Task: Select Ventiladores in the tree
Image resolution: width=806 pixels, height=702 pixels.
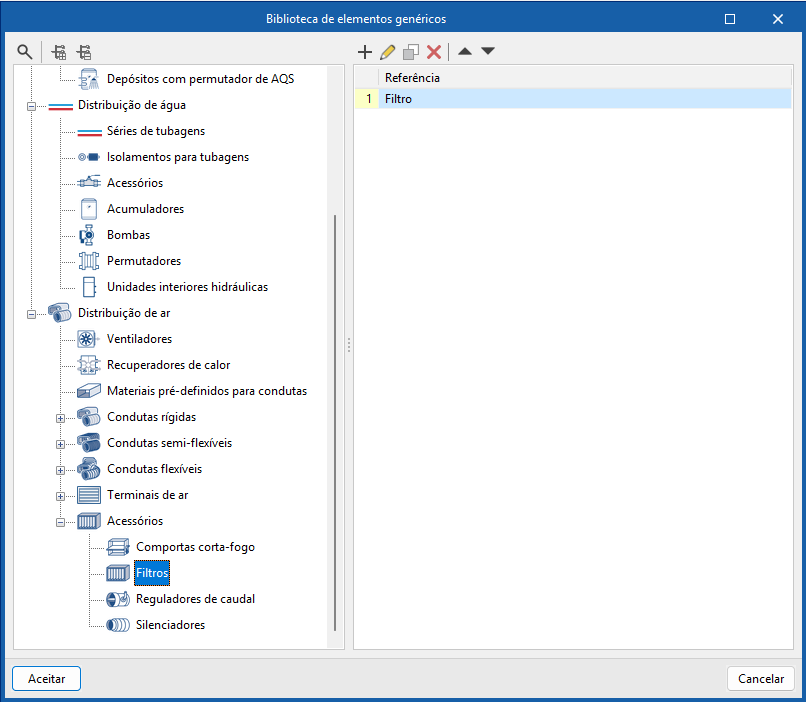Action: coord(139,339)
